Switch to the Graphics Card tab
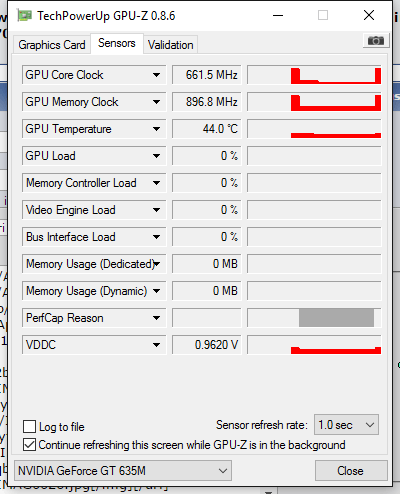400x494 pixels. [x=52, y=45]
